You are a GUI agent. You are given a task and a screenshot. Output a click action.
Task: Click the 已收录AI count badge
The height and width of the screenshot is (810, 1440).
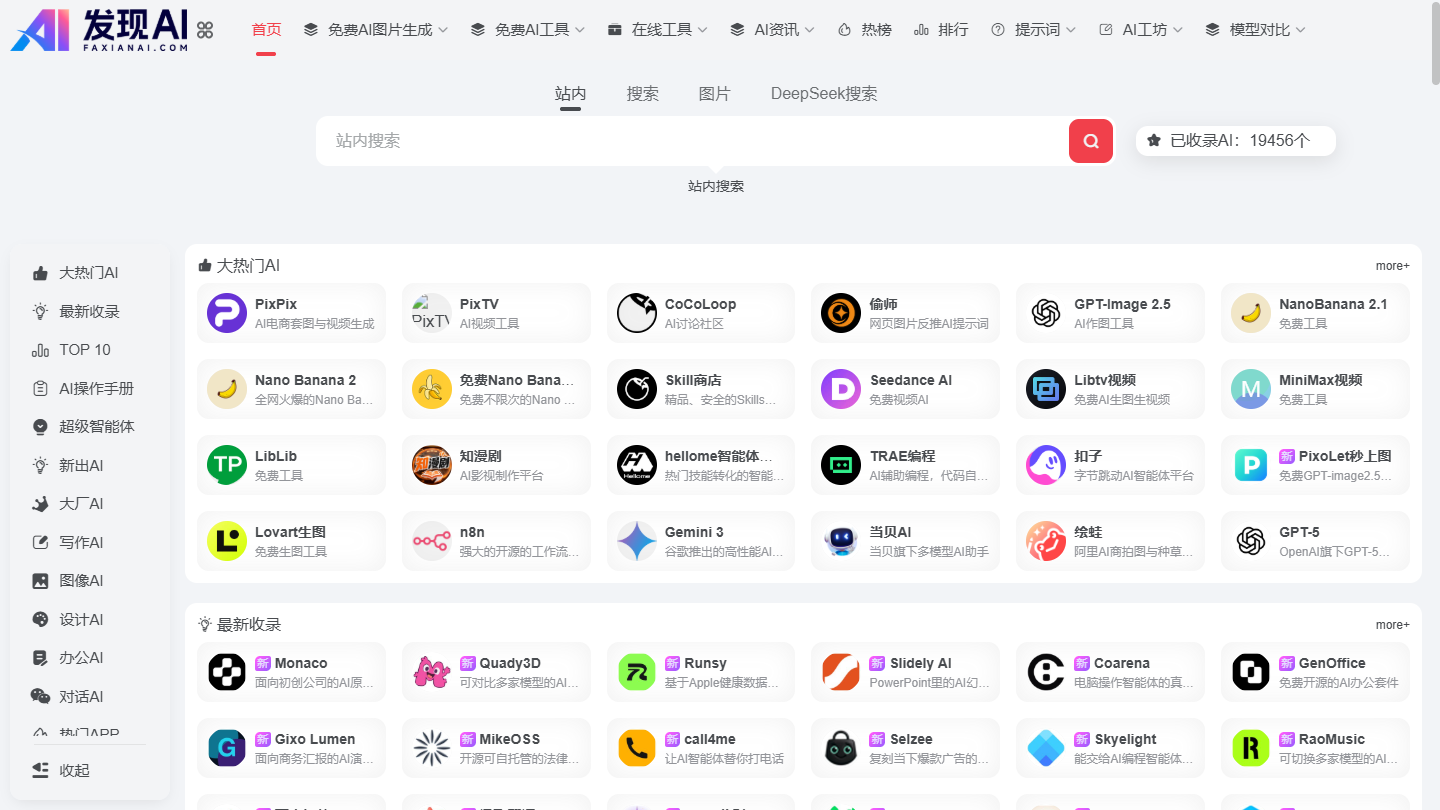[1236, 141]
